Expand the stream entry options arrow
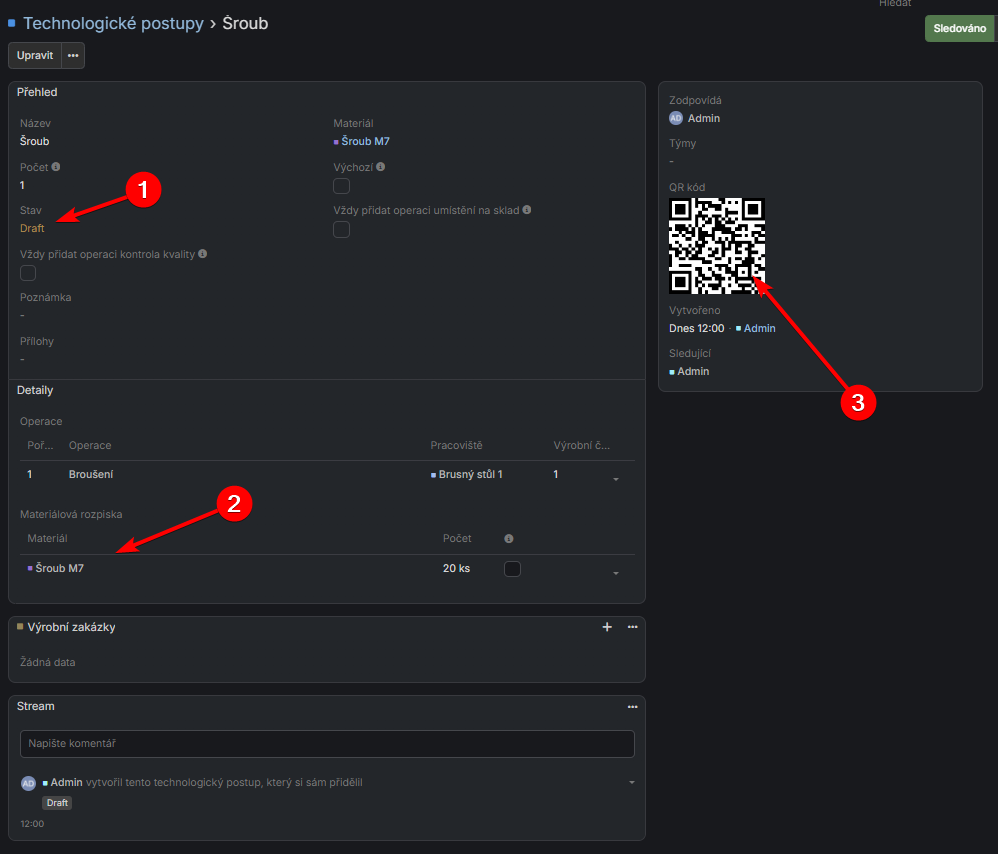998x854 pixels. (x=631, y=782)
